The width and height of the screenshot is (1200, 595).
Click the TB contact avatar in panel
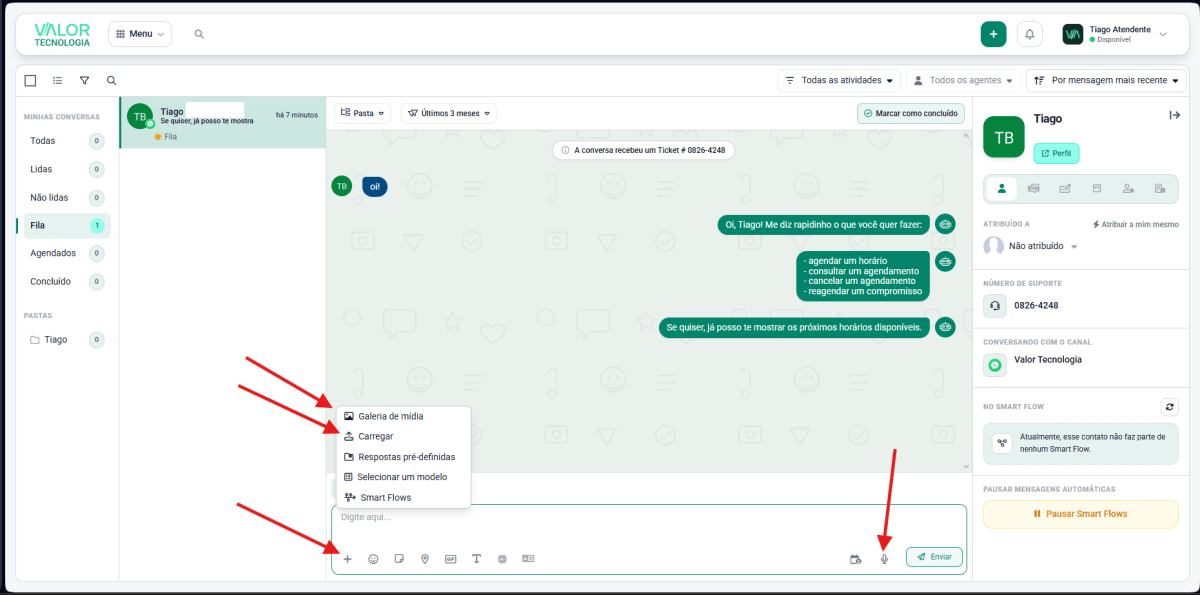(1004, 137)
